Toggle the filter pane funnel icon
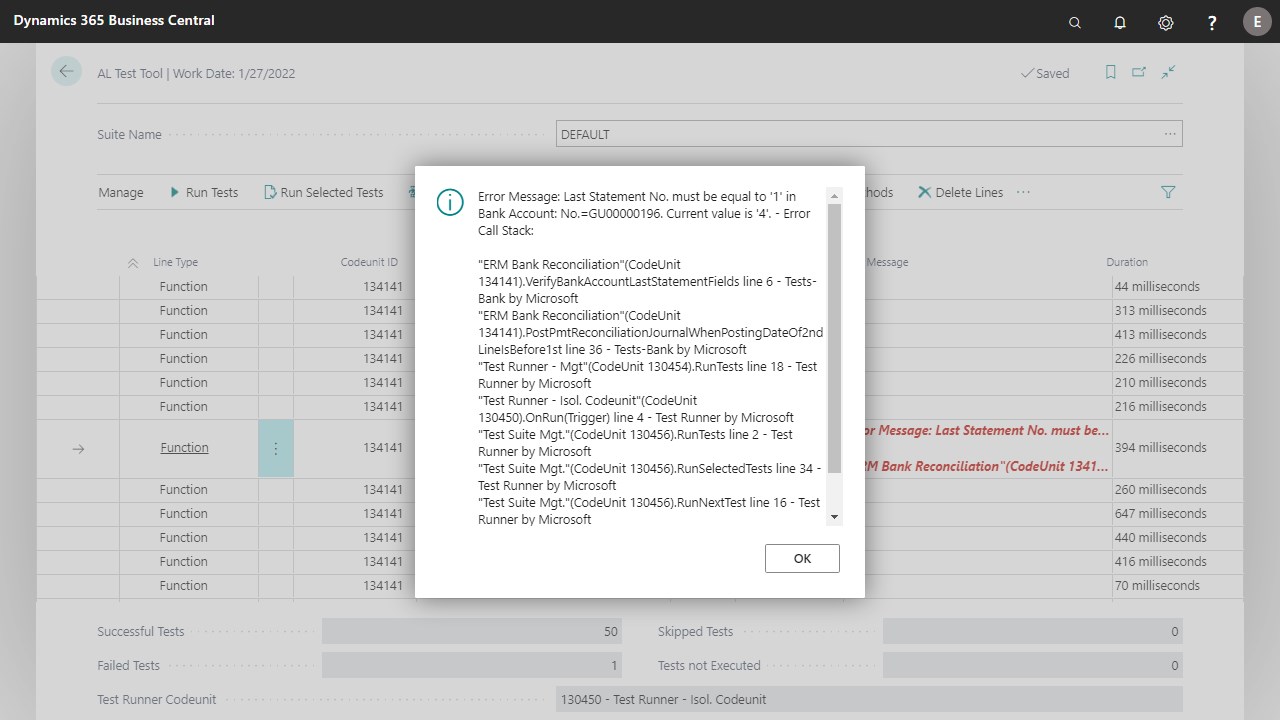The width and height of the screenshot is (1280, 720). (1168, 192)
